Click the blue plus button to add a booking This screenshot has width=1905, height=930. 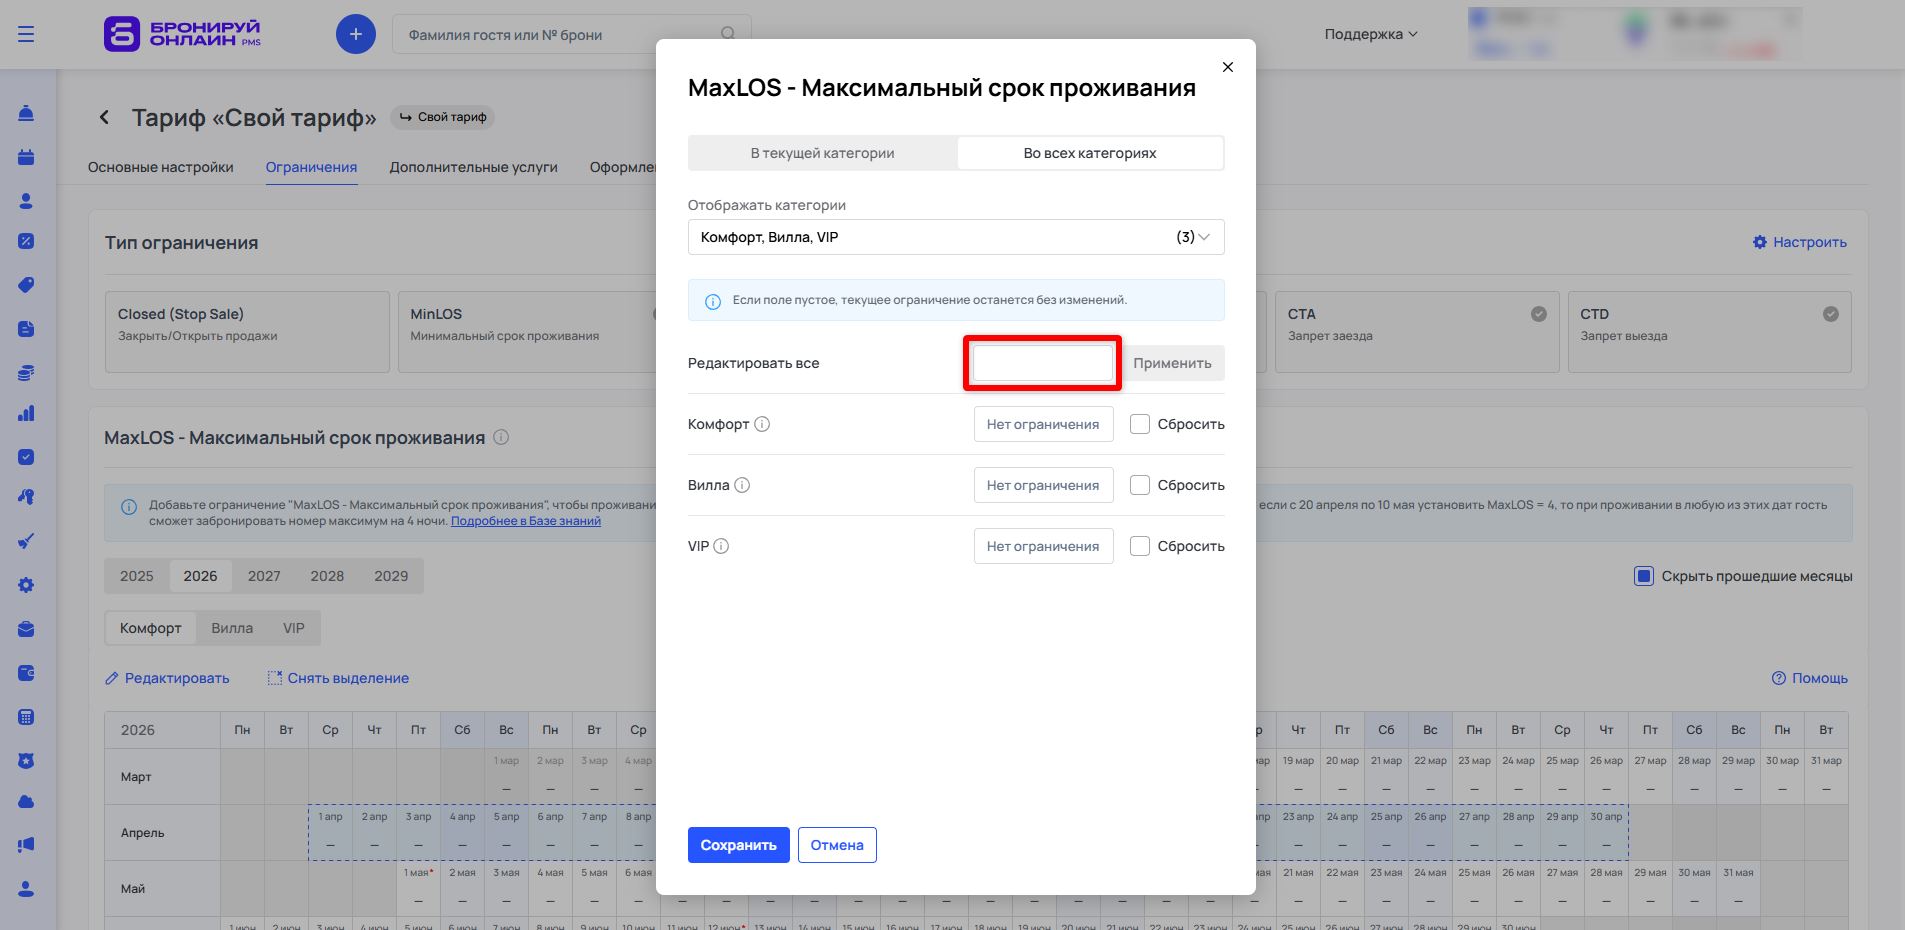click(x=355, y=35)
